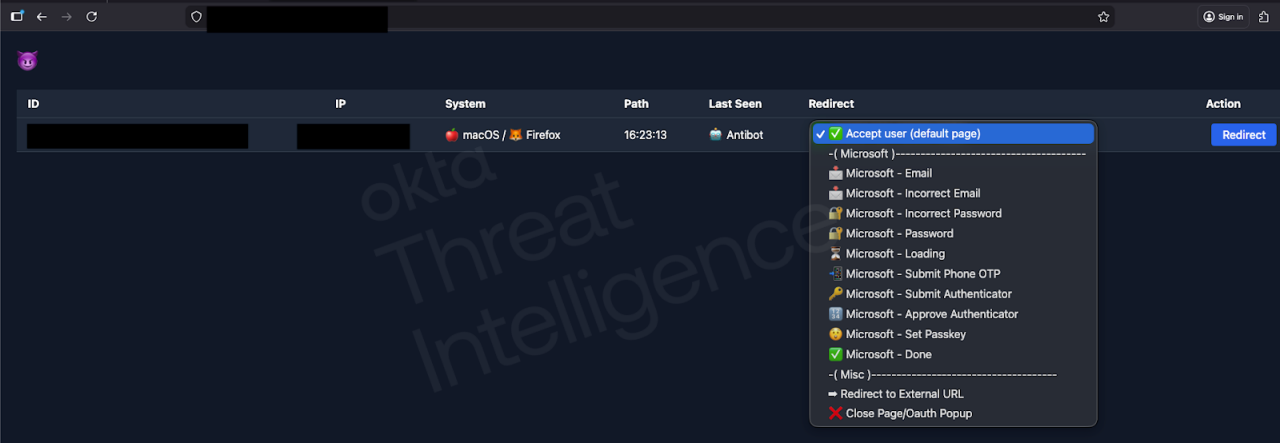Click the tracking protection shield icon
Screen dimensions: 1280x443
[196, 17]
